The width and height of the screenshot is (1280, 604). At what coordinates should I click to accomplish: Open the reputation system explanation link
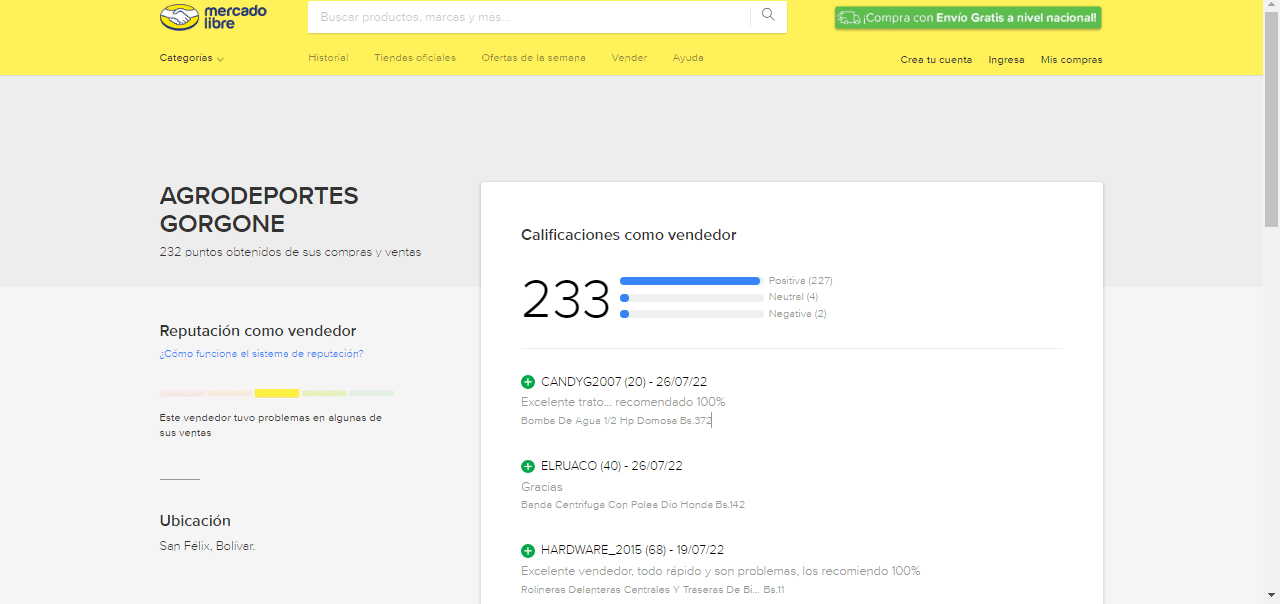tap(261, 354)
